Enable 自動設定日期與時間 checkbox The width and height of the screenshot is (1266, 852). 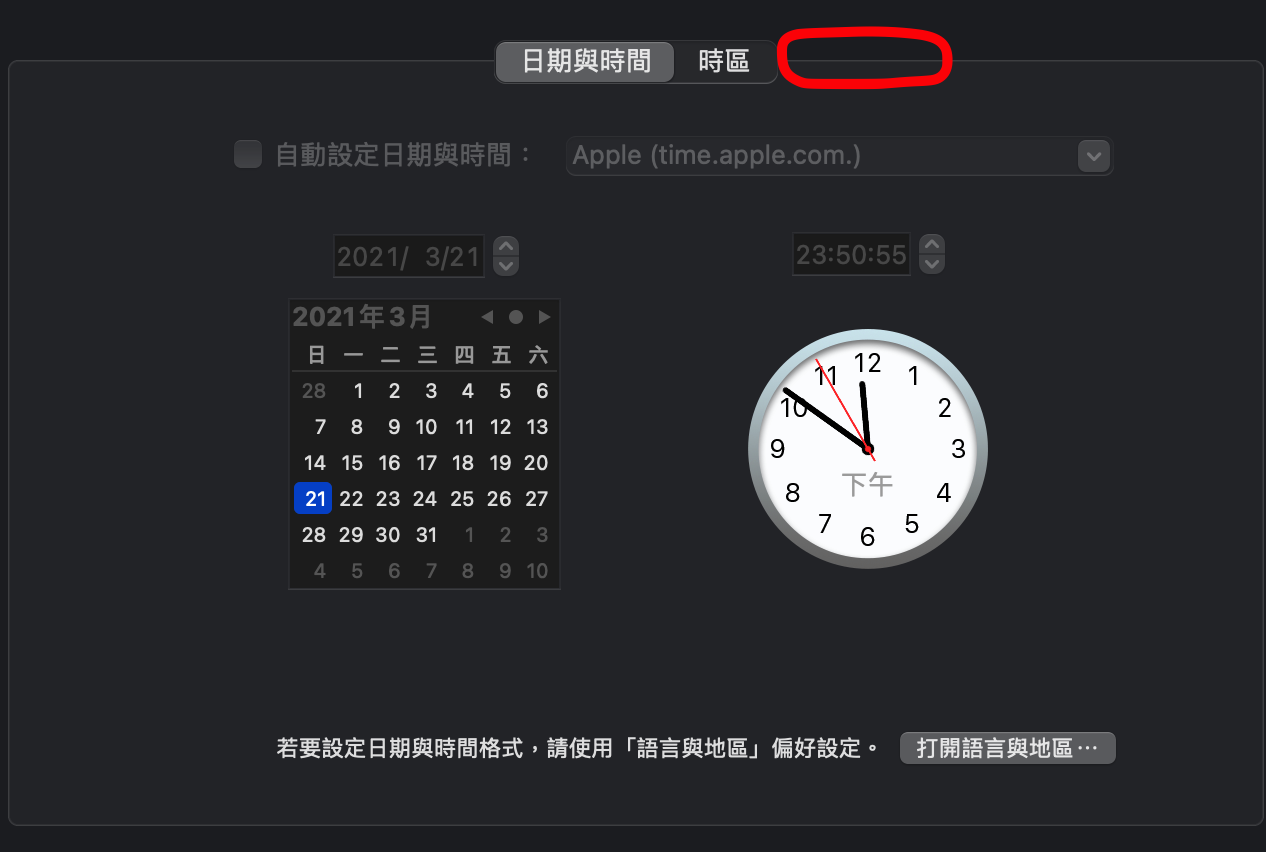point(248,155)
